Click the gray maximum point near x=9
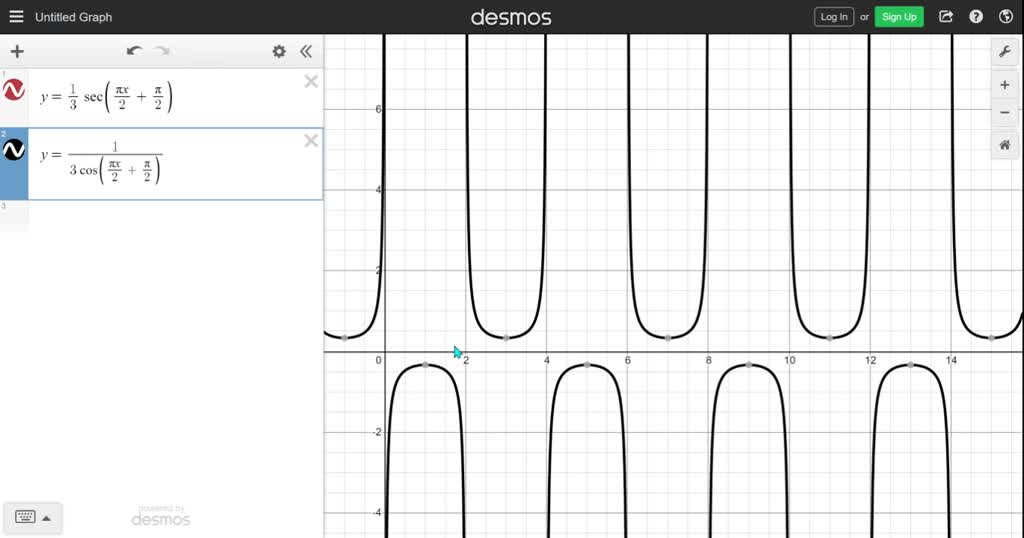1024x538 pixels. tap(748, 365)
